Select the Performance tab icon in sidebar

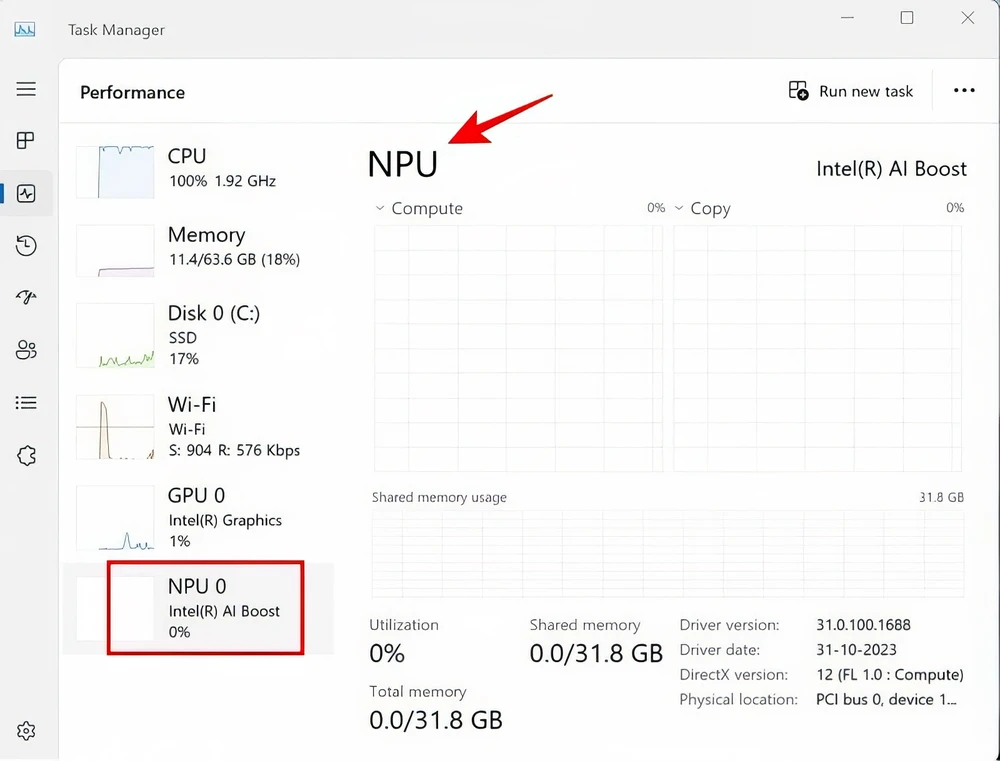click(26, 193)
